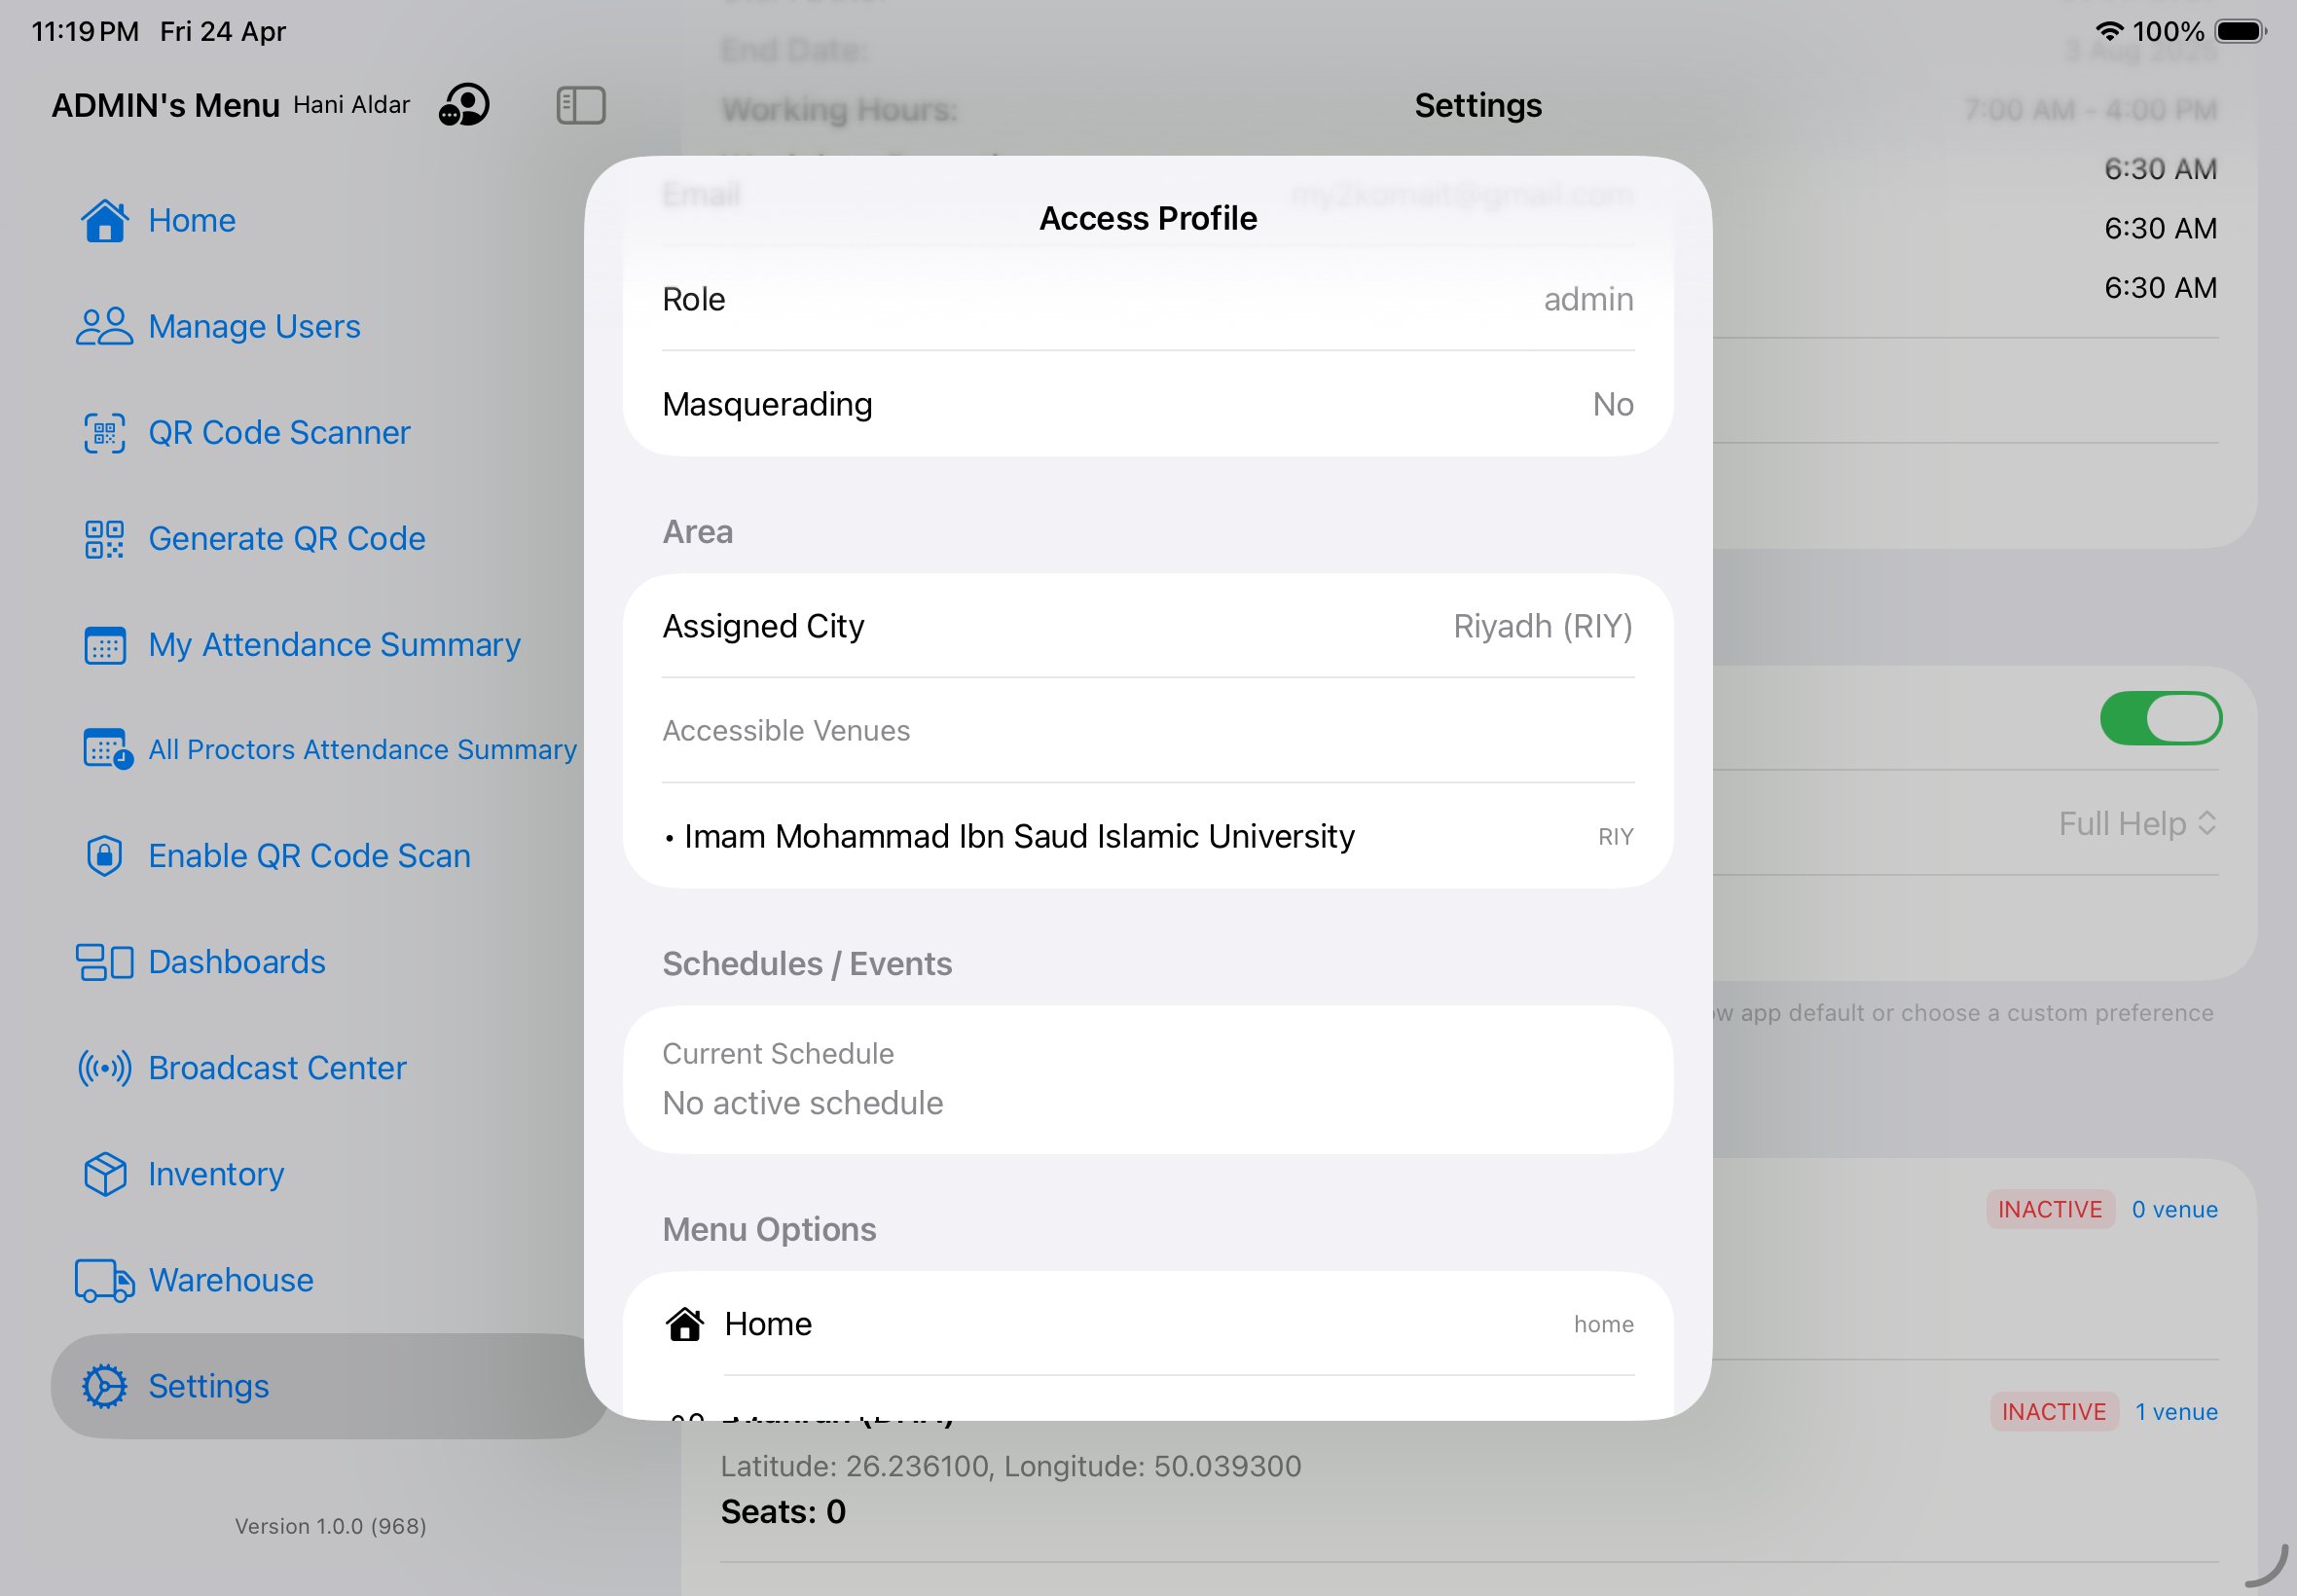2297x1596 pixels.
Task: Open the Broadcast Center antenna icon
Action: click(x=104, y=1068)
